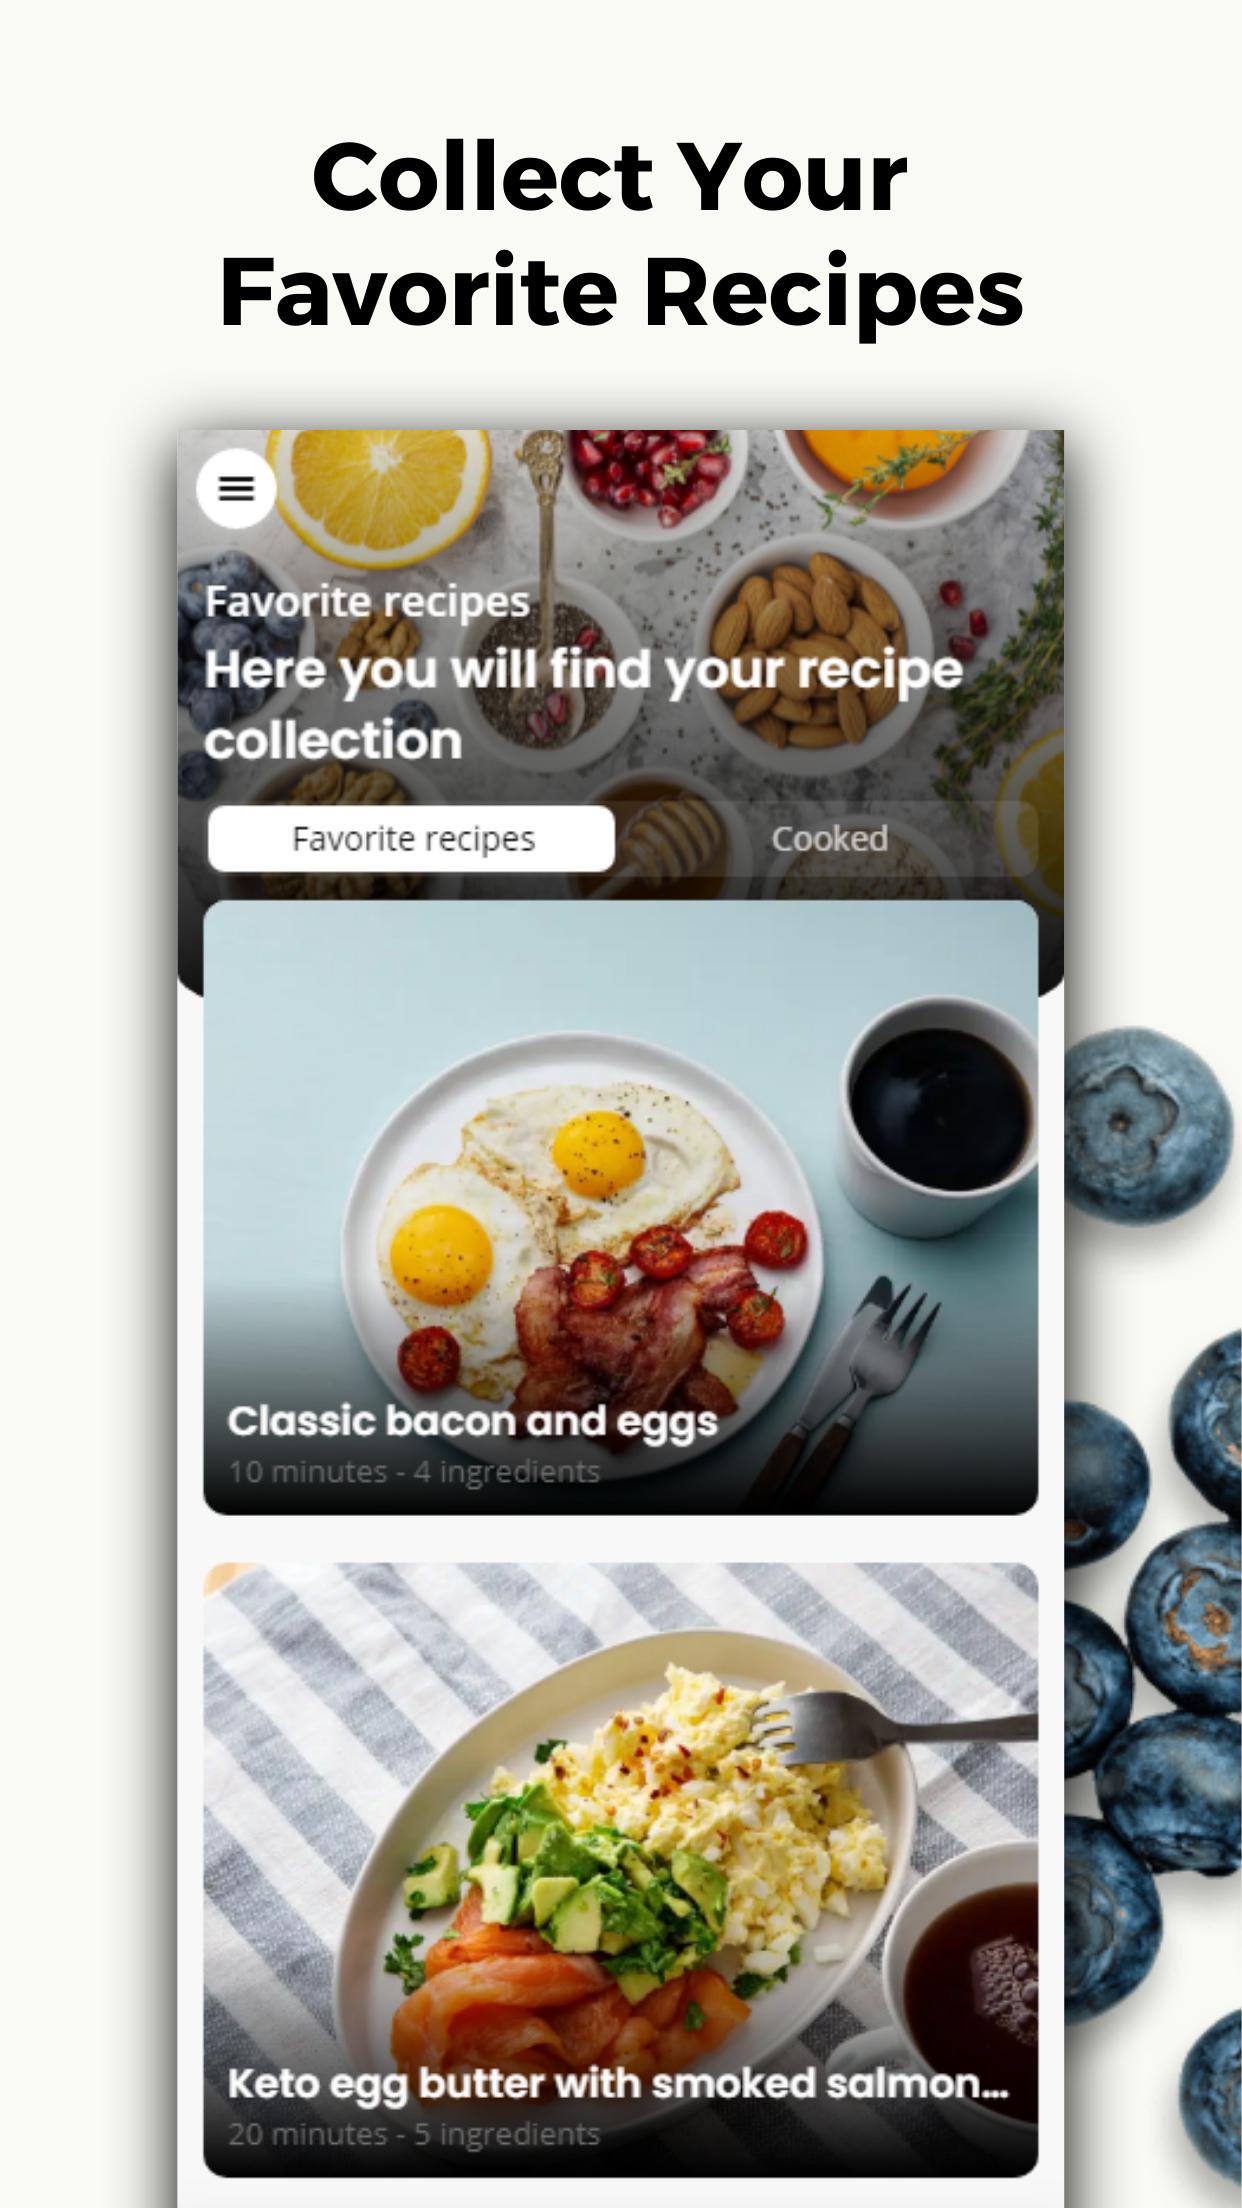This screenshot has height=2208, width=1242.
Task: Switch to the Cooked tab
Action: click(829, 838)
